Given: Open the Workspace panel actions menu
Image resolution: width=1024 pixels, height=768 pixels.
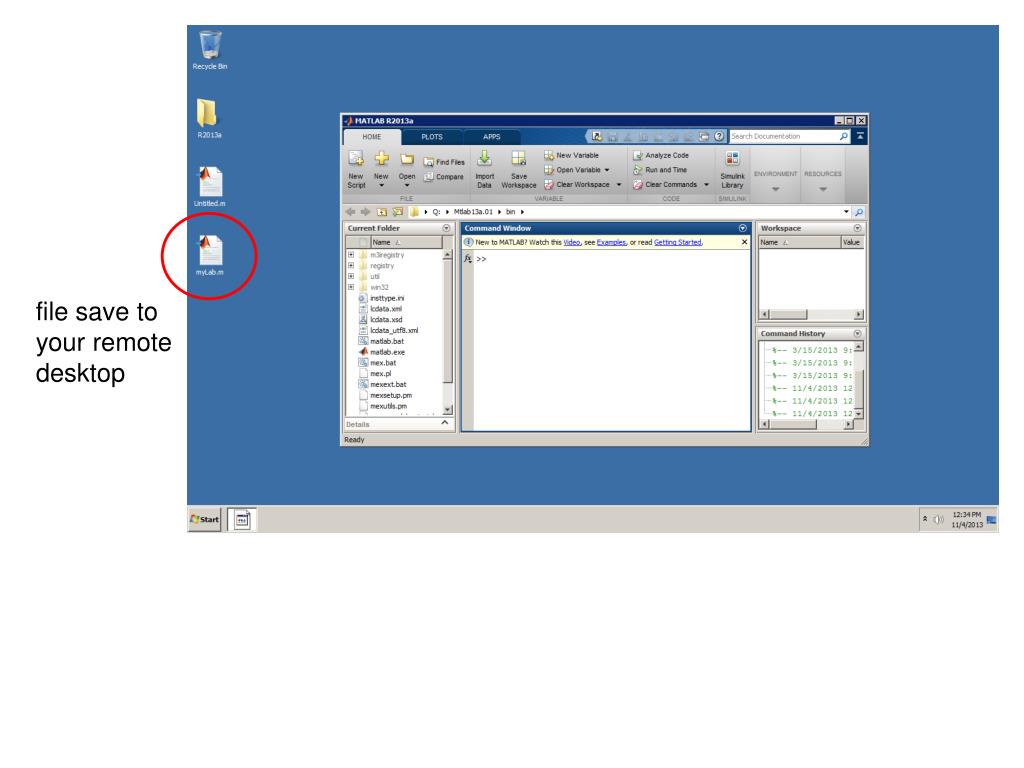Looking at the screenshot, I should 857,229.
